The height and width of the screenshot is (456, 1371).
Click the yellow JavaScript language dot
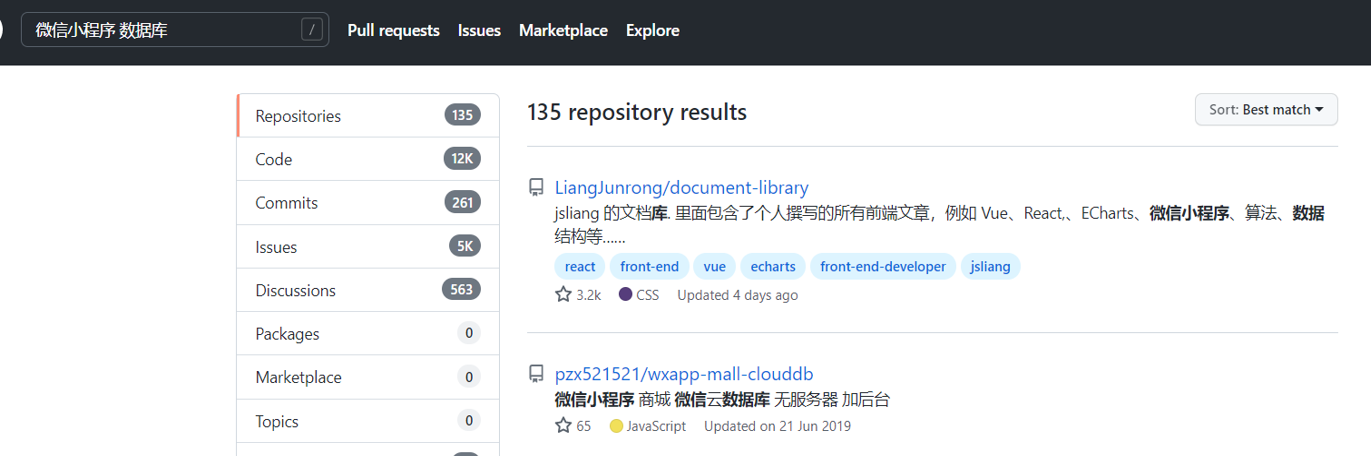tap(616, 426)
